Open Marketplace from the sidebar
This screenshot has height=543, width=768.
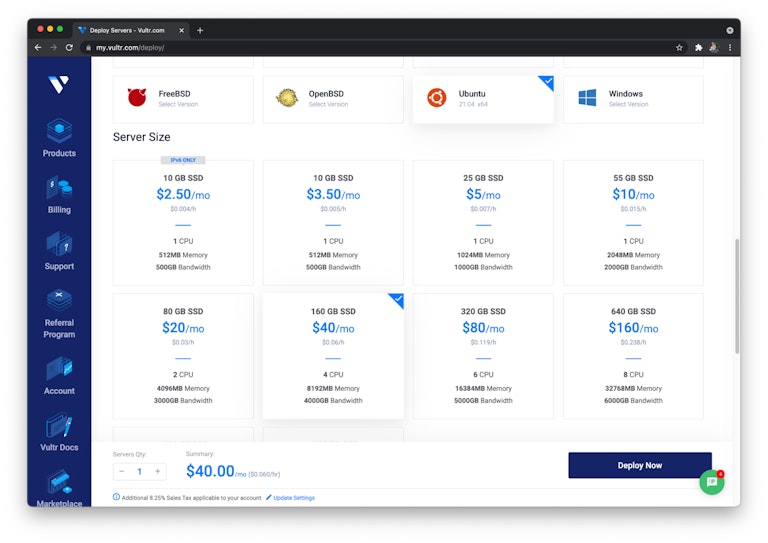59,488
